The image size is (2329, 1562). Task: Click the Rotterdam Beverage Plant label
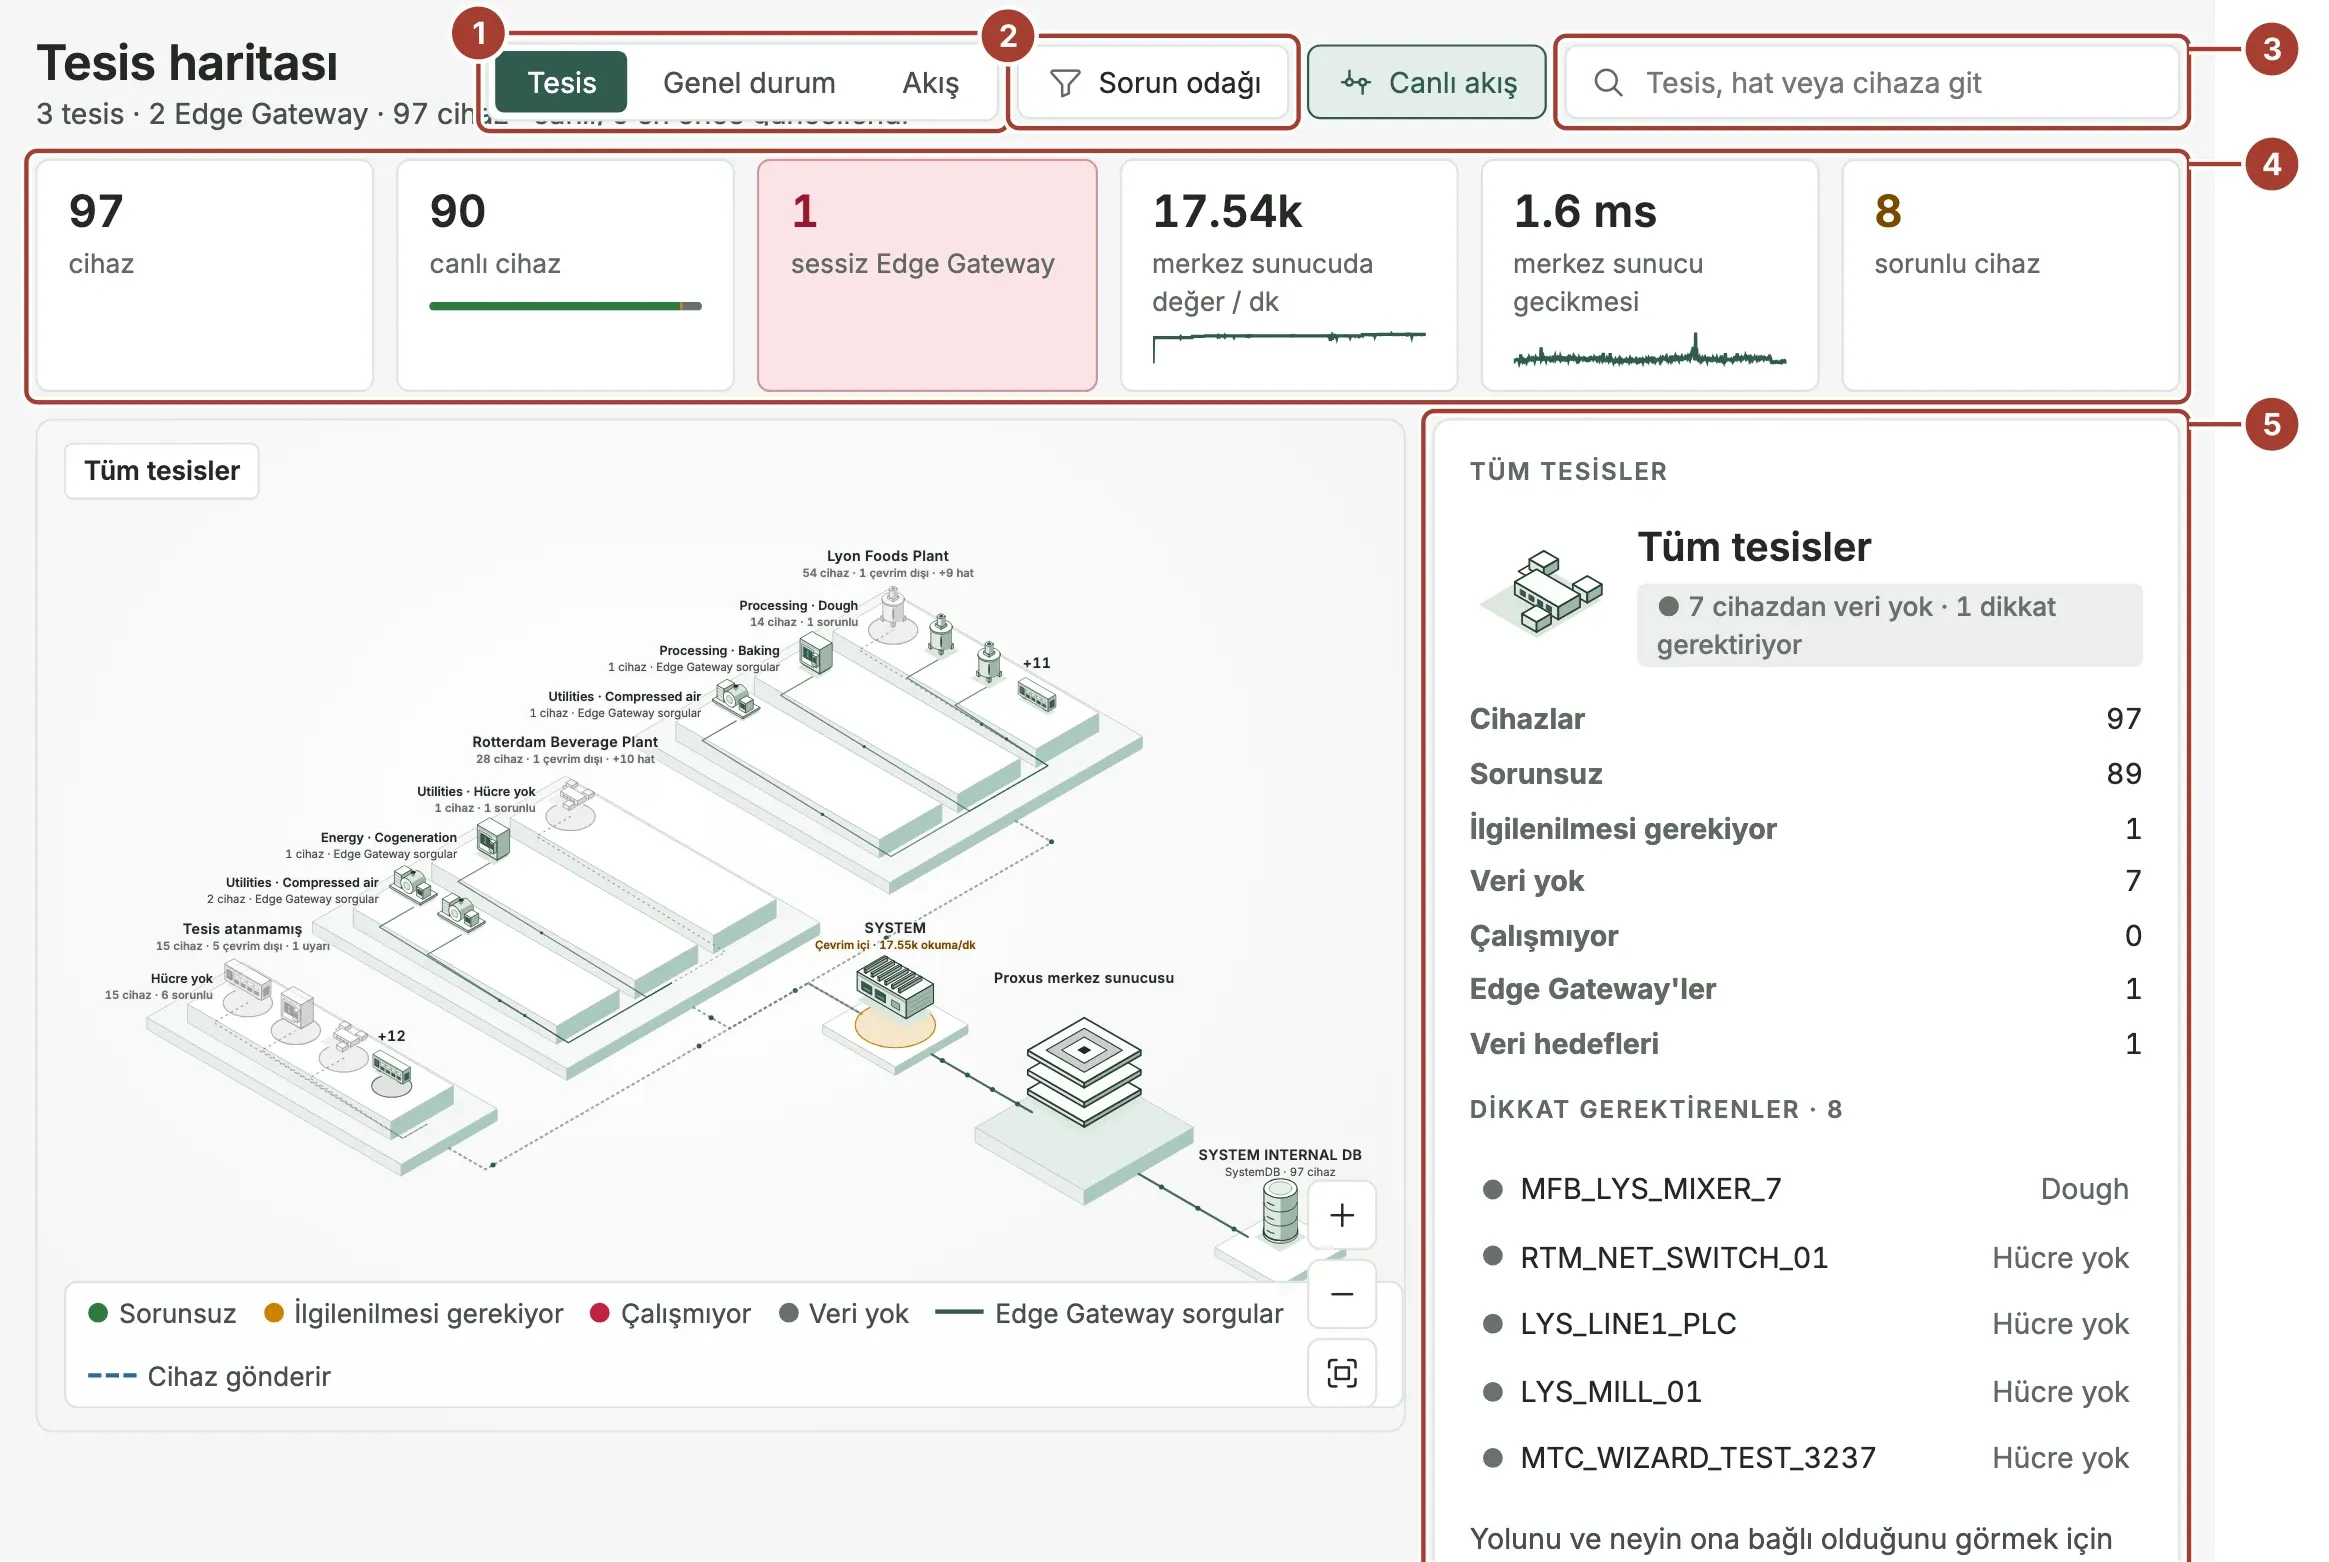click(565, 742)
